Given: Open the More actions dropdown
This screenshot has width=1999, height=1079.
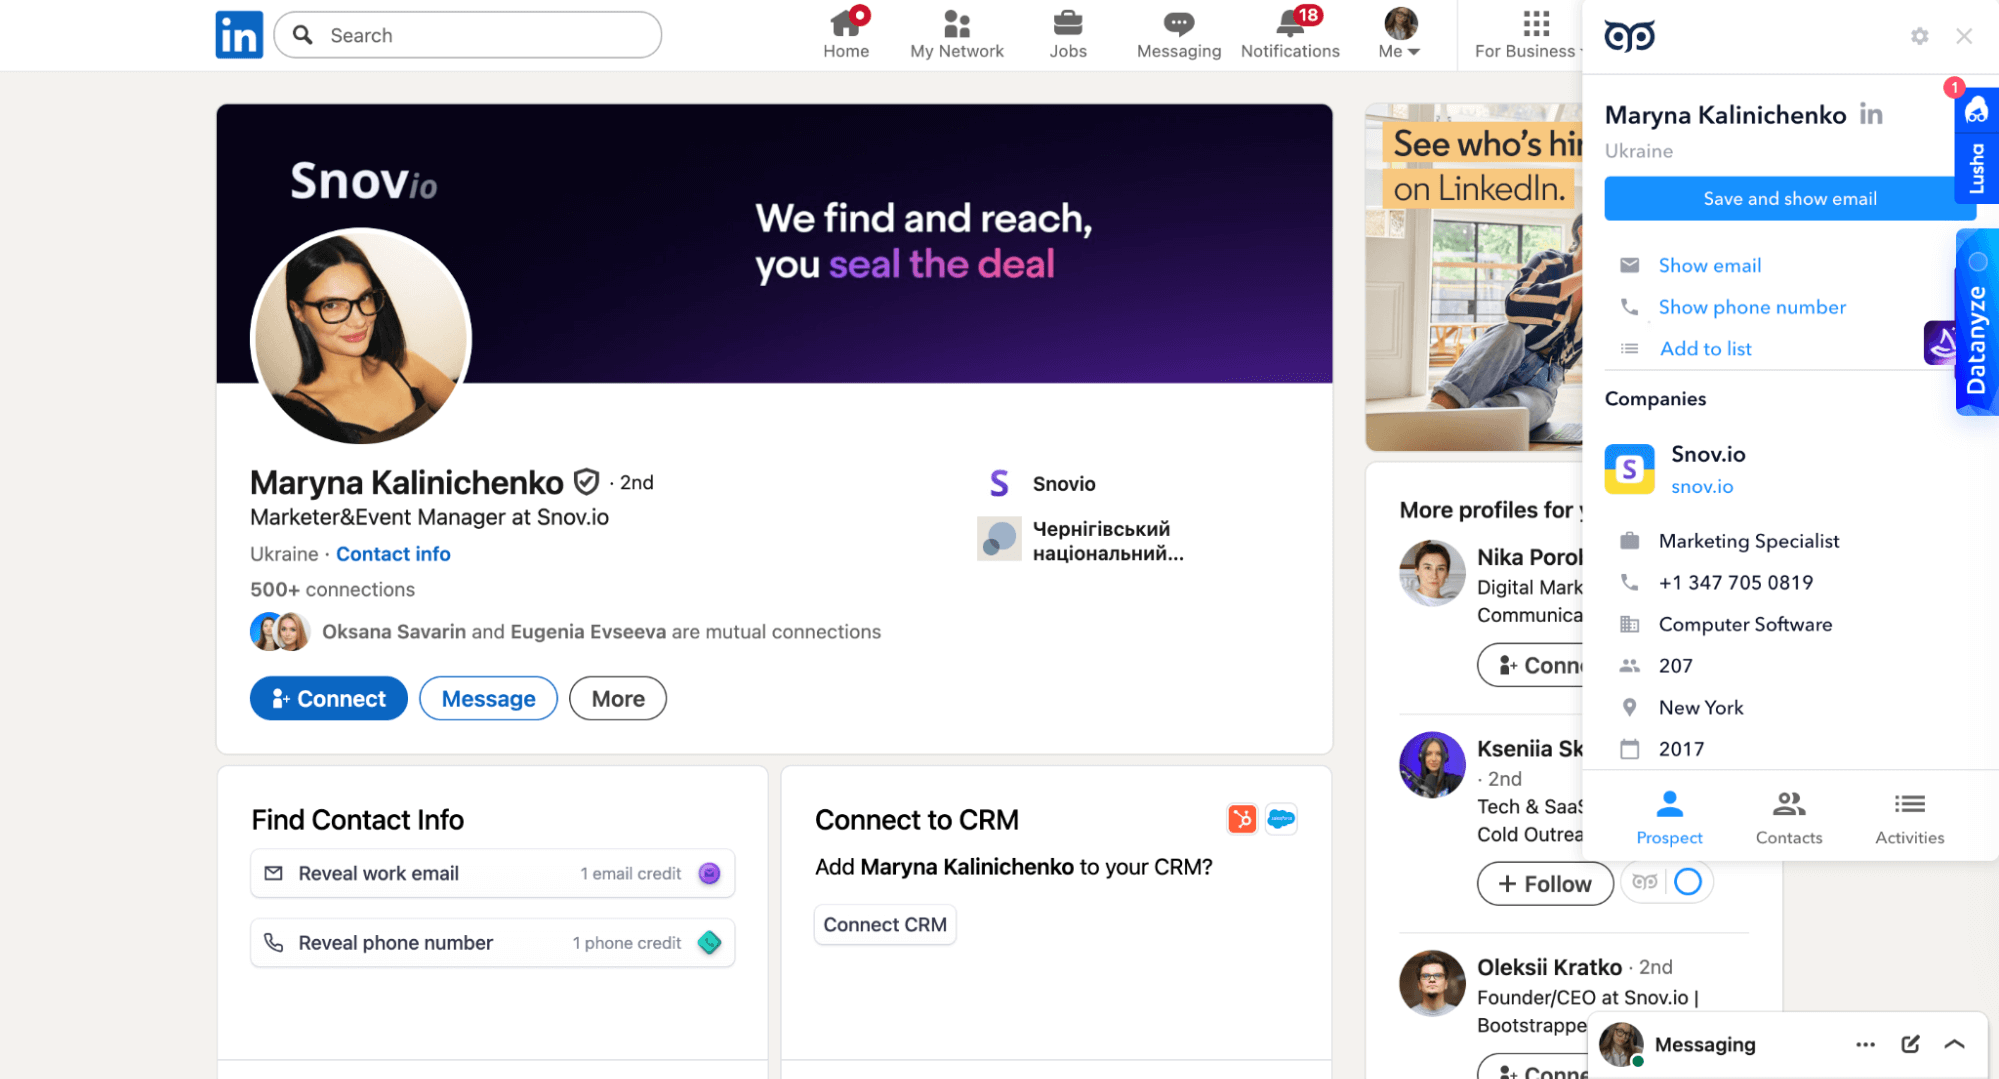Looking at the screenshot, I should coord(617,698).
